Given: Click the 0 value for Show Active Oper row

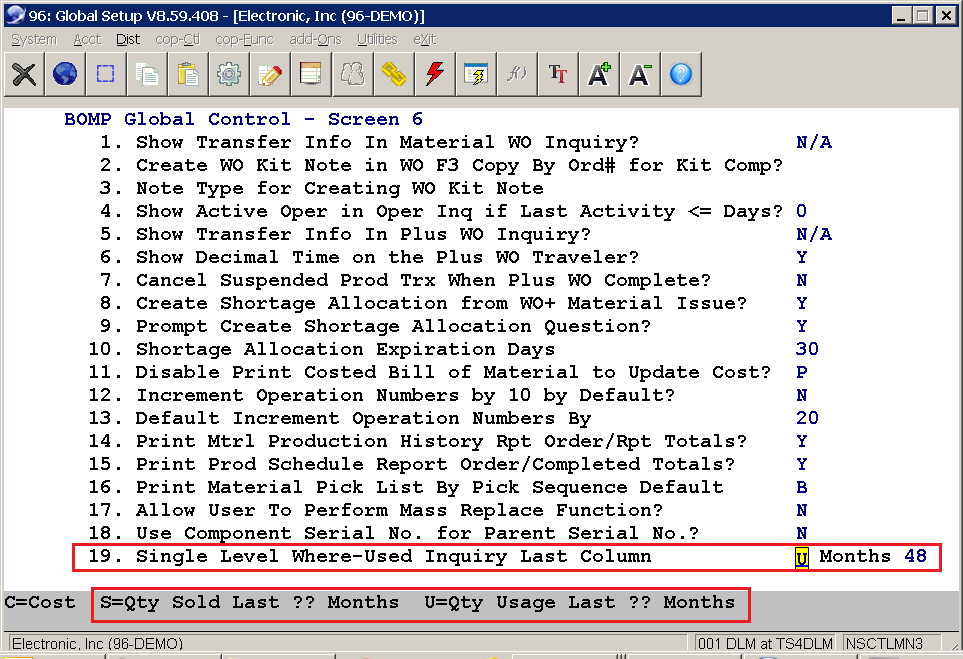Looking at the screenshot, I should pos(801,211).
